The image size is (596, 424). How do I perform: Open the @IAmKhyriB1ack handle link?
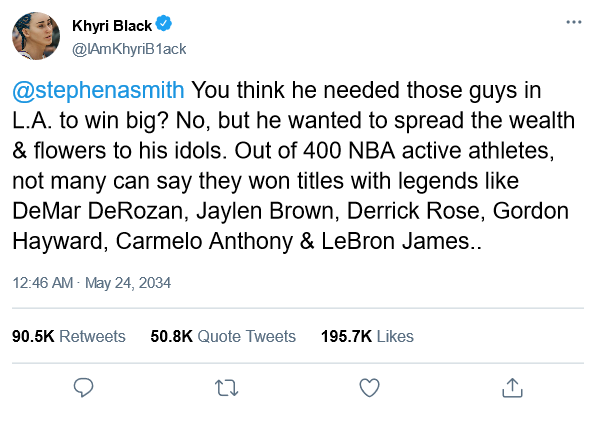pyautogui.click(x=129, y=49)
